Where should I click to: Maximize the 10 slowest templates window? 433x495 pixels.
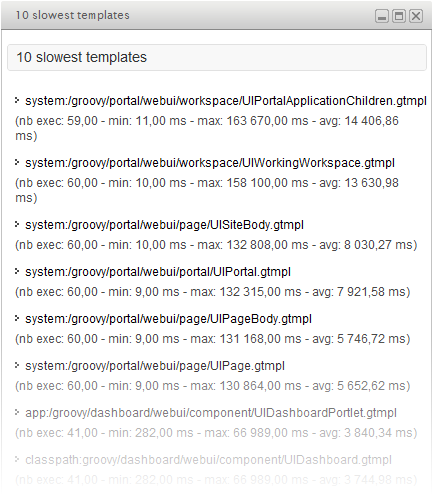pyautogui.click(x=399, y=16)
